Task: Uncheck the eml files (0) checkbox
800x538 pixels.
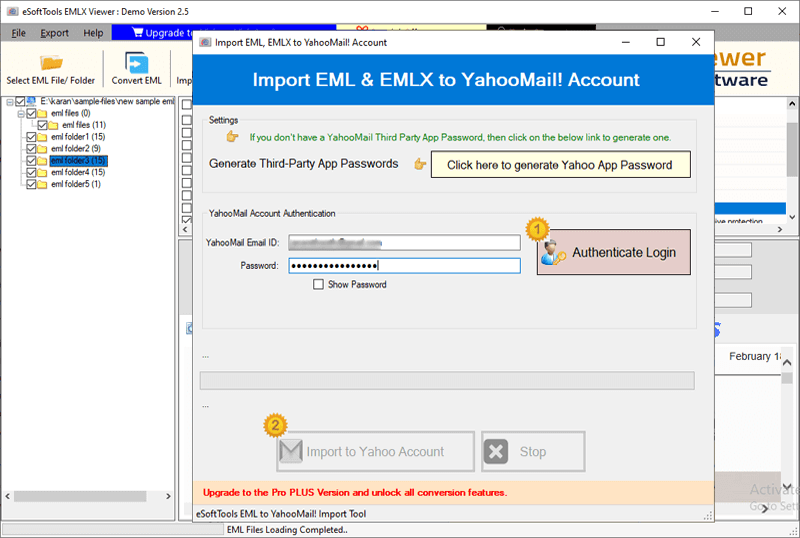Action: point(31,113)
